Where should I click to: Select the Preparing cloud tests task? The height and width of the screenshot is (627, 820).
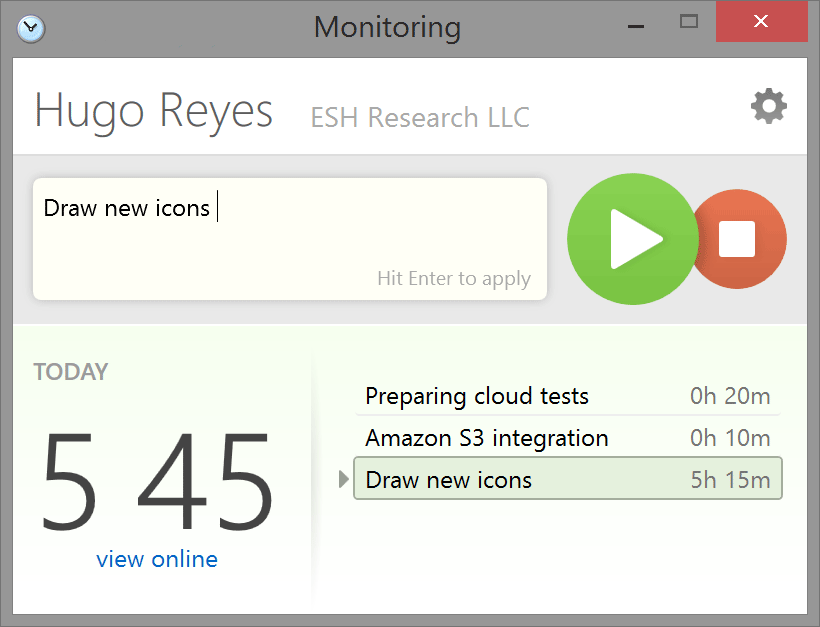coord(568,396)
